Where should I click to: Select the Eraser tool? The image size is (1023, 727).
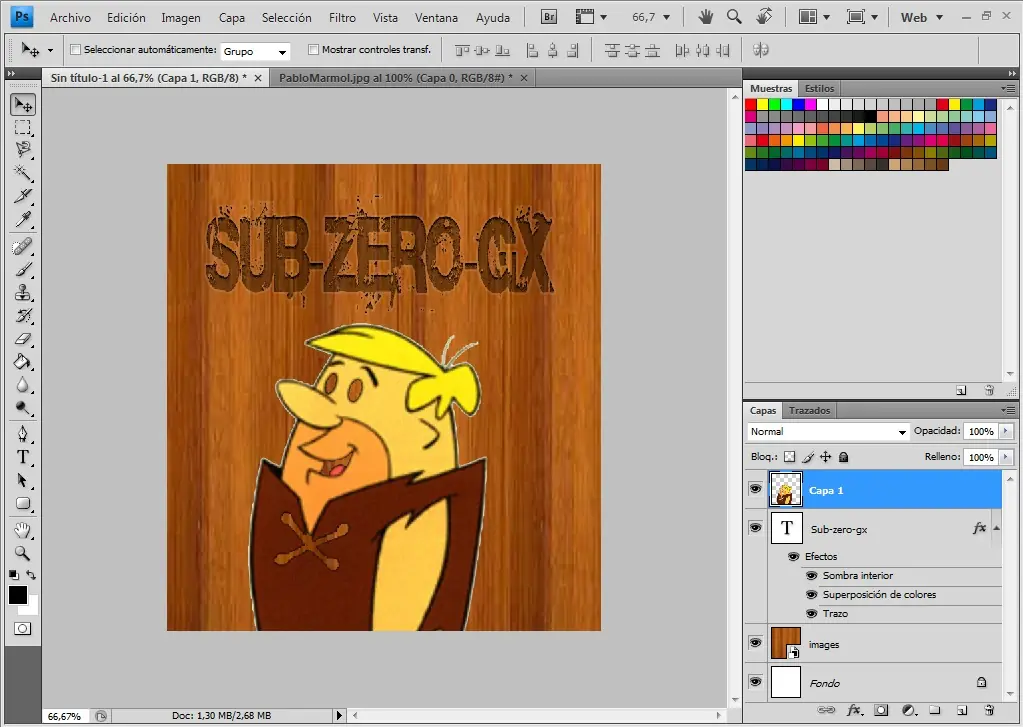23,339
